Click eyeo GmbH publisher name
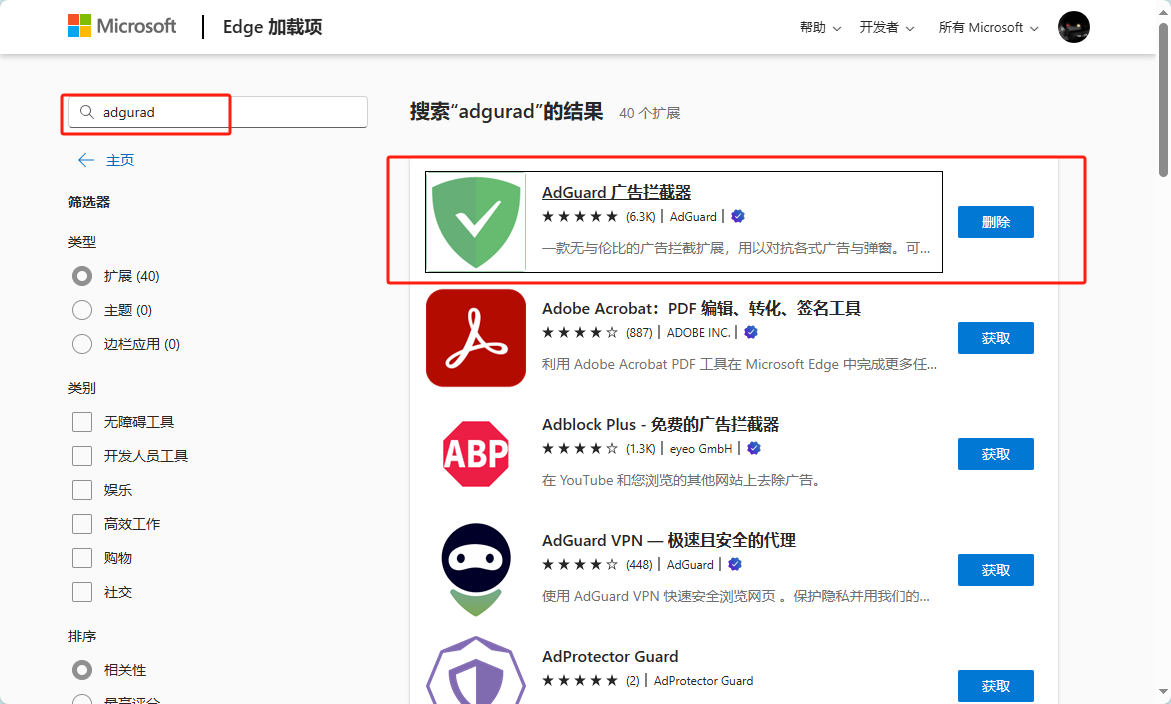 coord(701,449)
